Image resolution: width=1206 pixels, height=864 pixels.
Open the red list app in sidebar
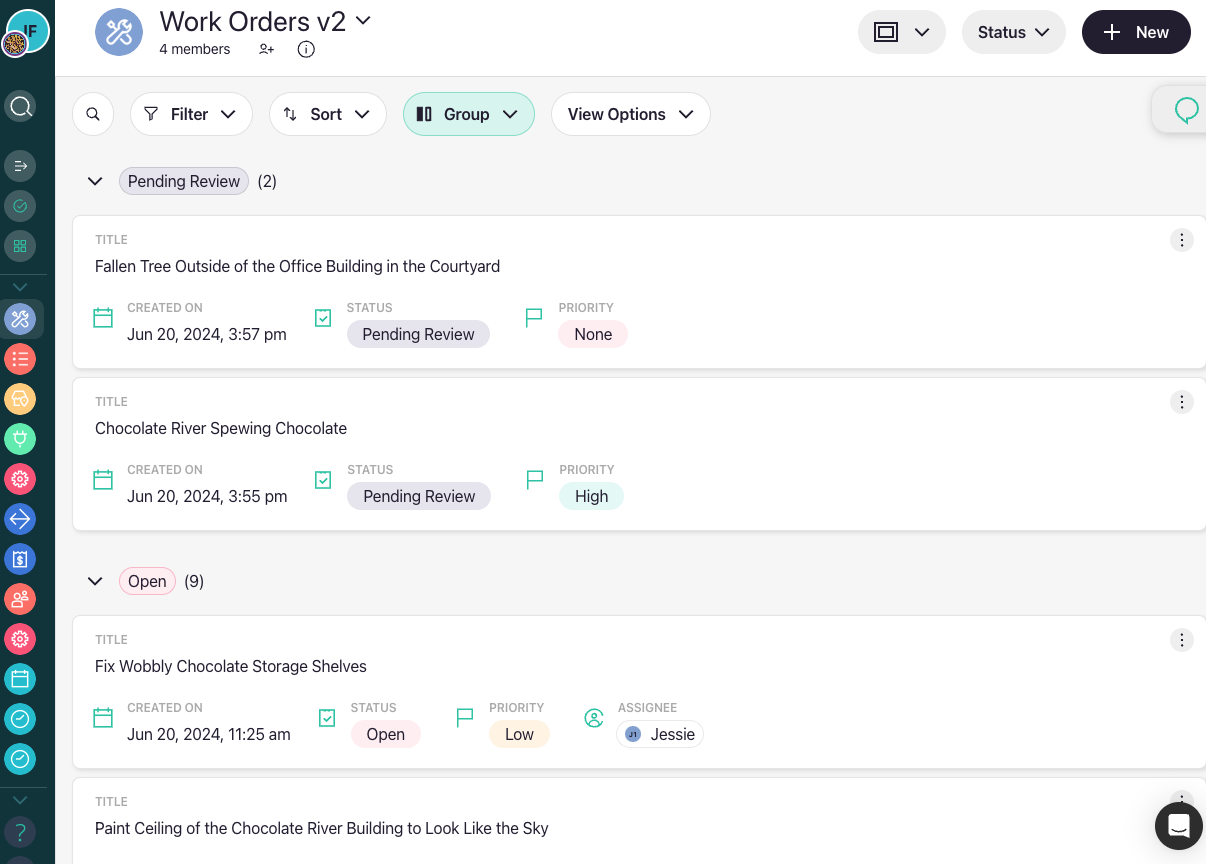pyautogui.click(x=20, y=359)
